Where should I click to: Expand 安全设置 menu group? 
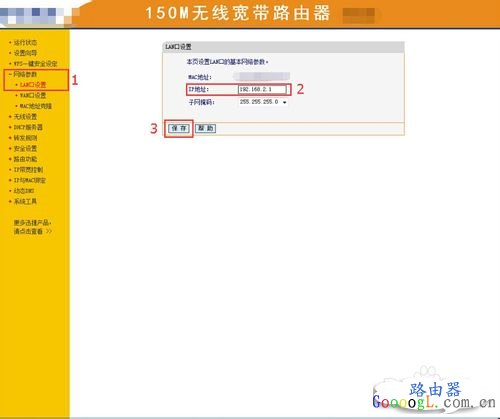pyautogui.click(x=25, y=149)
